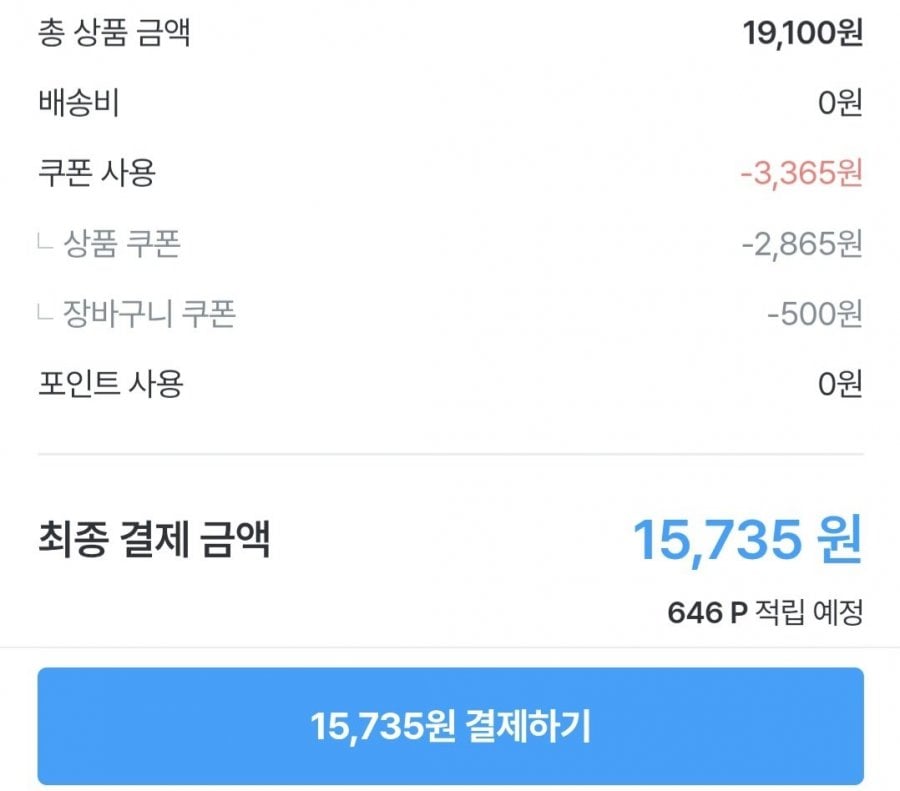900x791 pixels.
Task: Click the red -3,365원 coupon discount
Action: tap(801, 174)
